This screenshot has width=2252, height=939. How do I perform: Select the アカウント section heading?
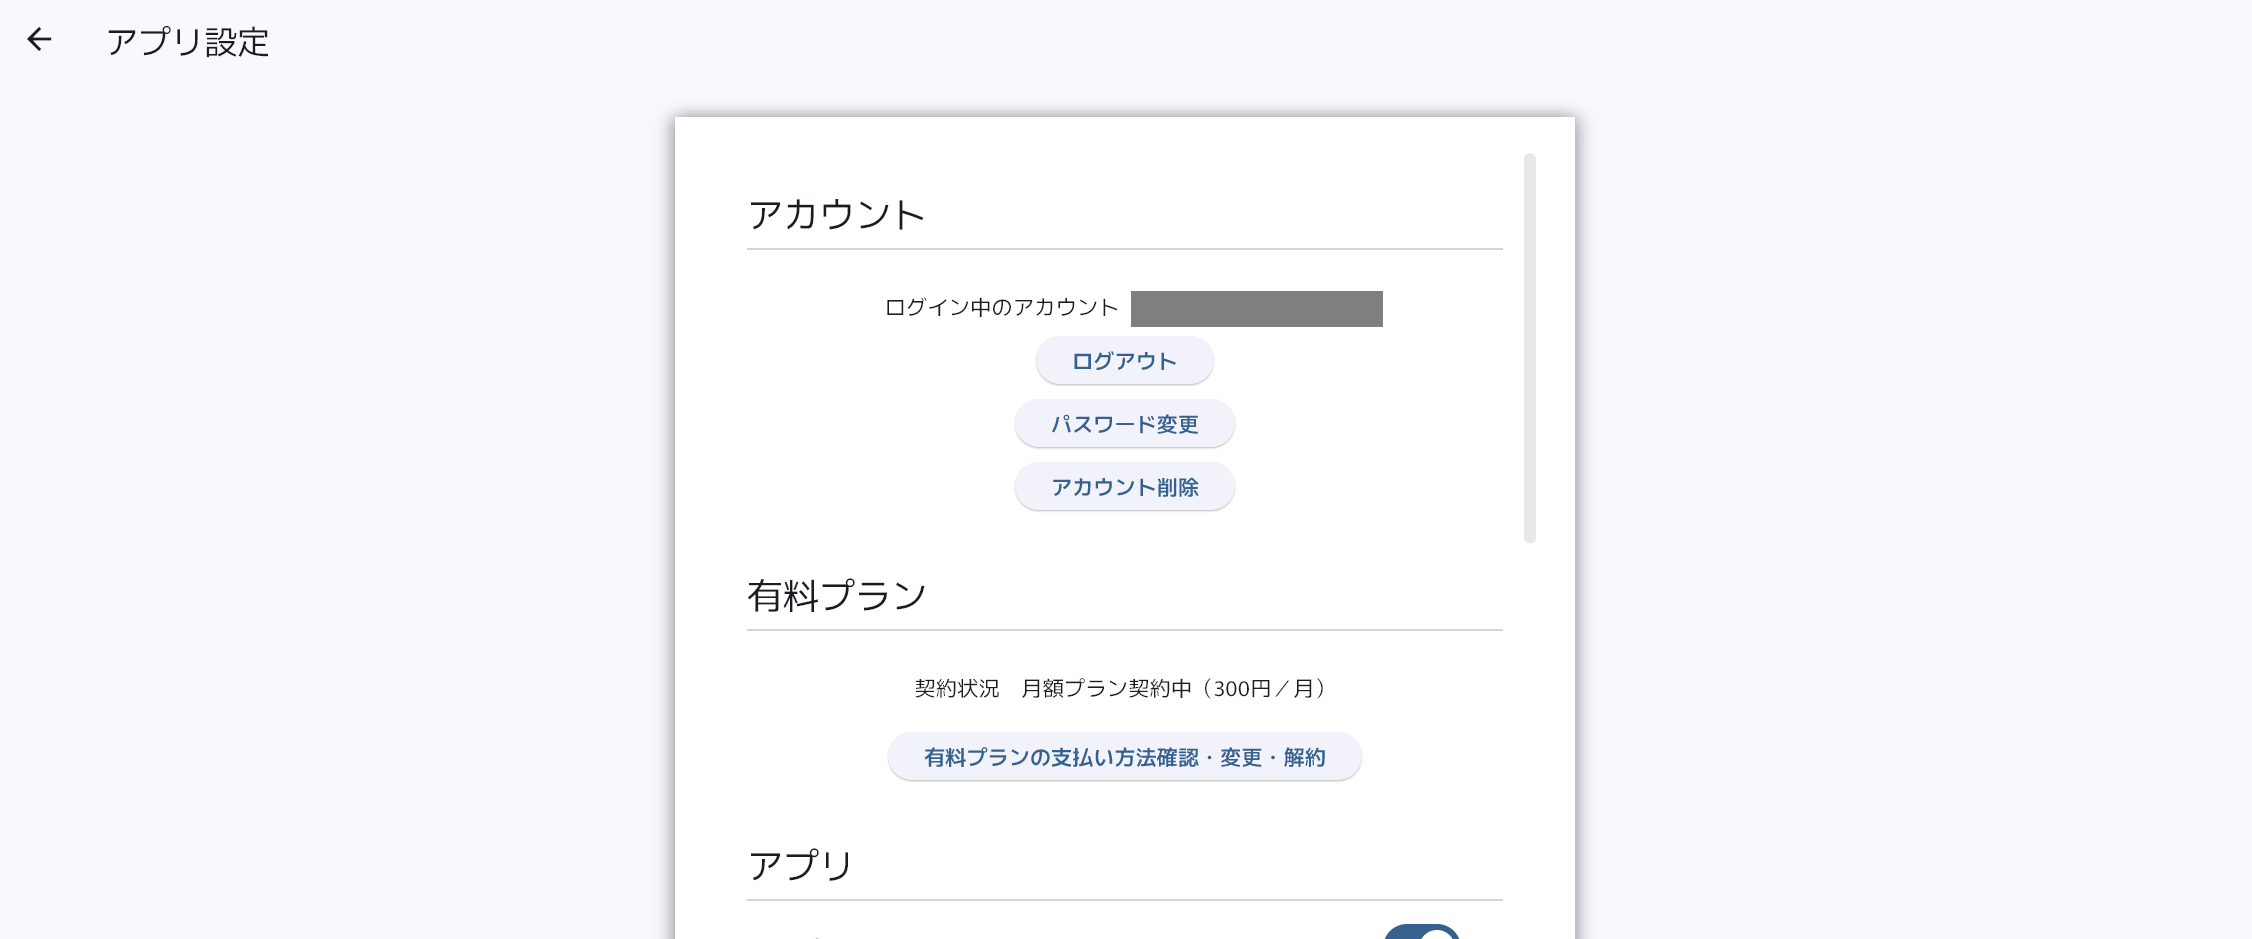tap(836, 215)
